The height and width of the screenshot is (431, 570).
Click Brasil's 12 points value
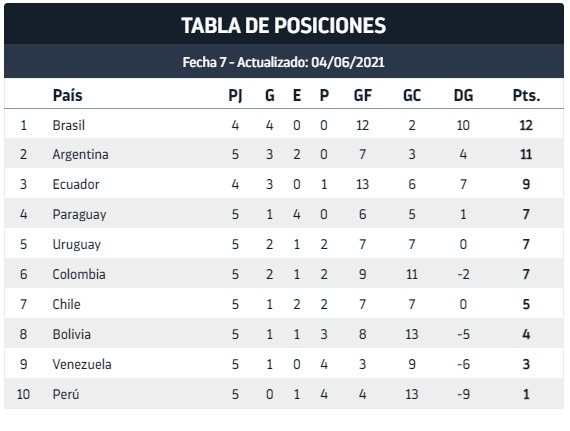(526, 125)
